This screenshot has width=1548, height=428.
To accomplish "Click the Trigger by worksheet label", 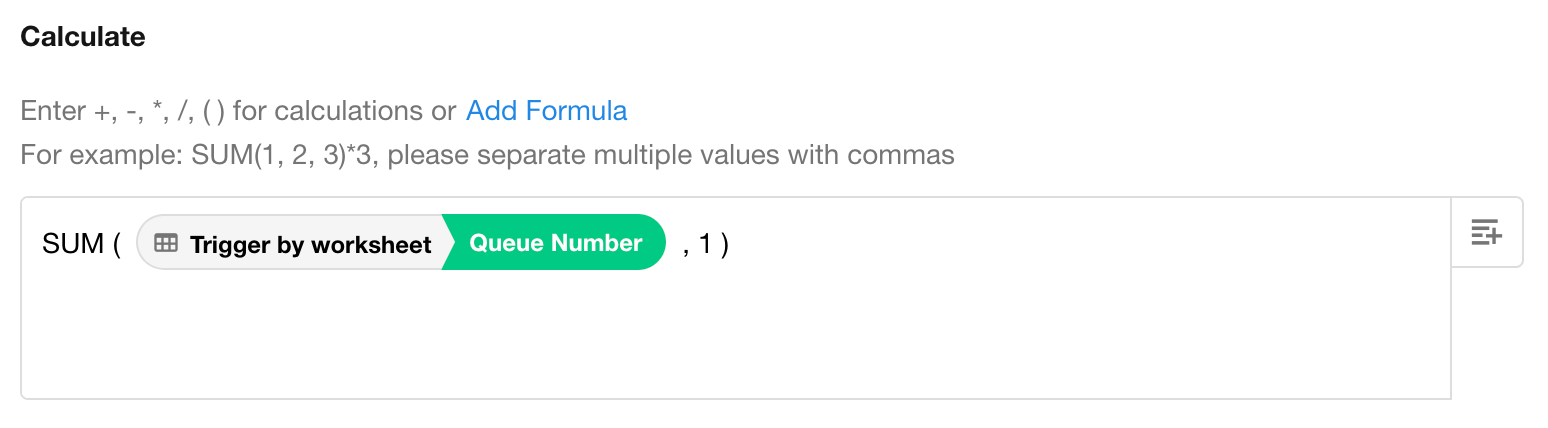I will click(x=310, y=244).
